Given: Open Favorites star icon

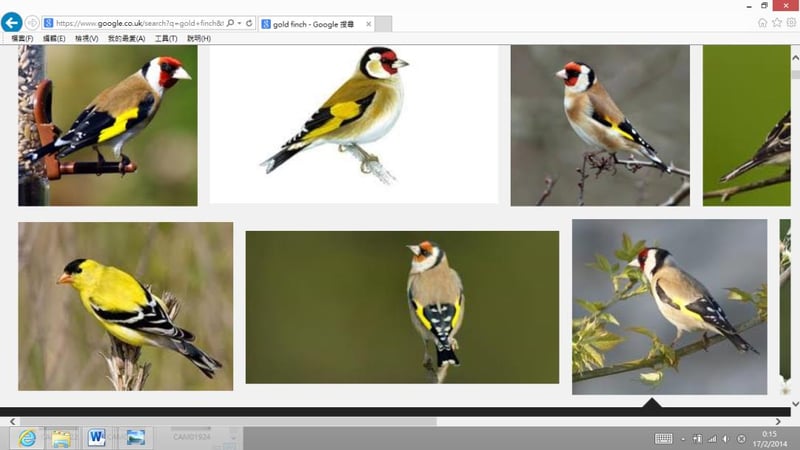Looking at the screenshot, I should point(777,23).
